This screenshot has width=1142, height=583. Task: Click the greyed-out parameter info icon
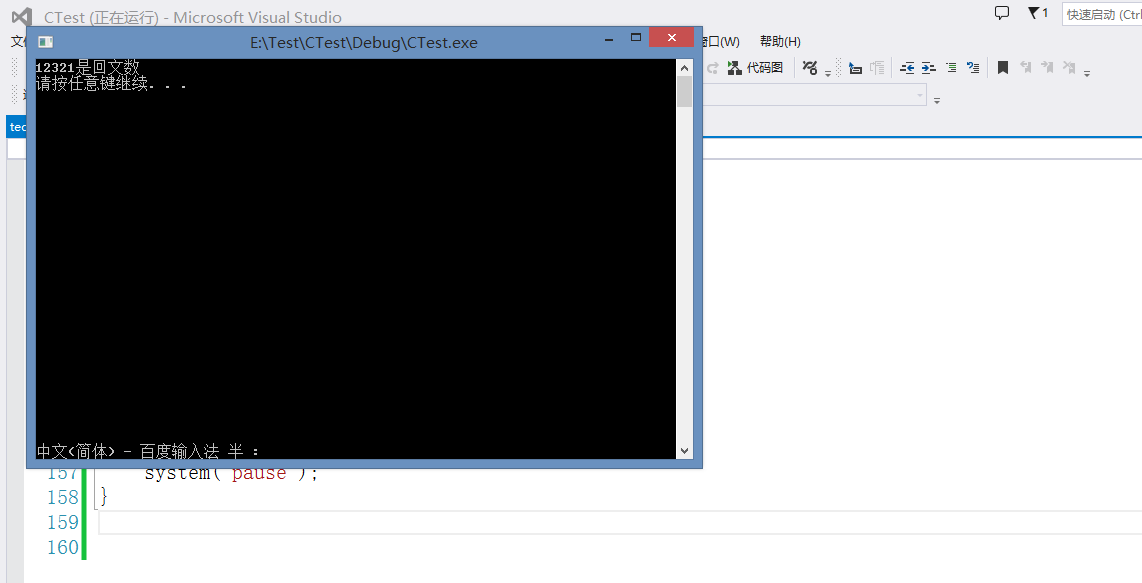coord(878,68)
